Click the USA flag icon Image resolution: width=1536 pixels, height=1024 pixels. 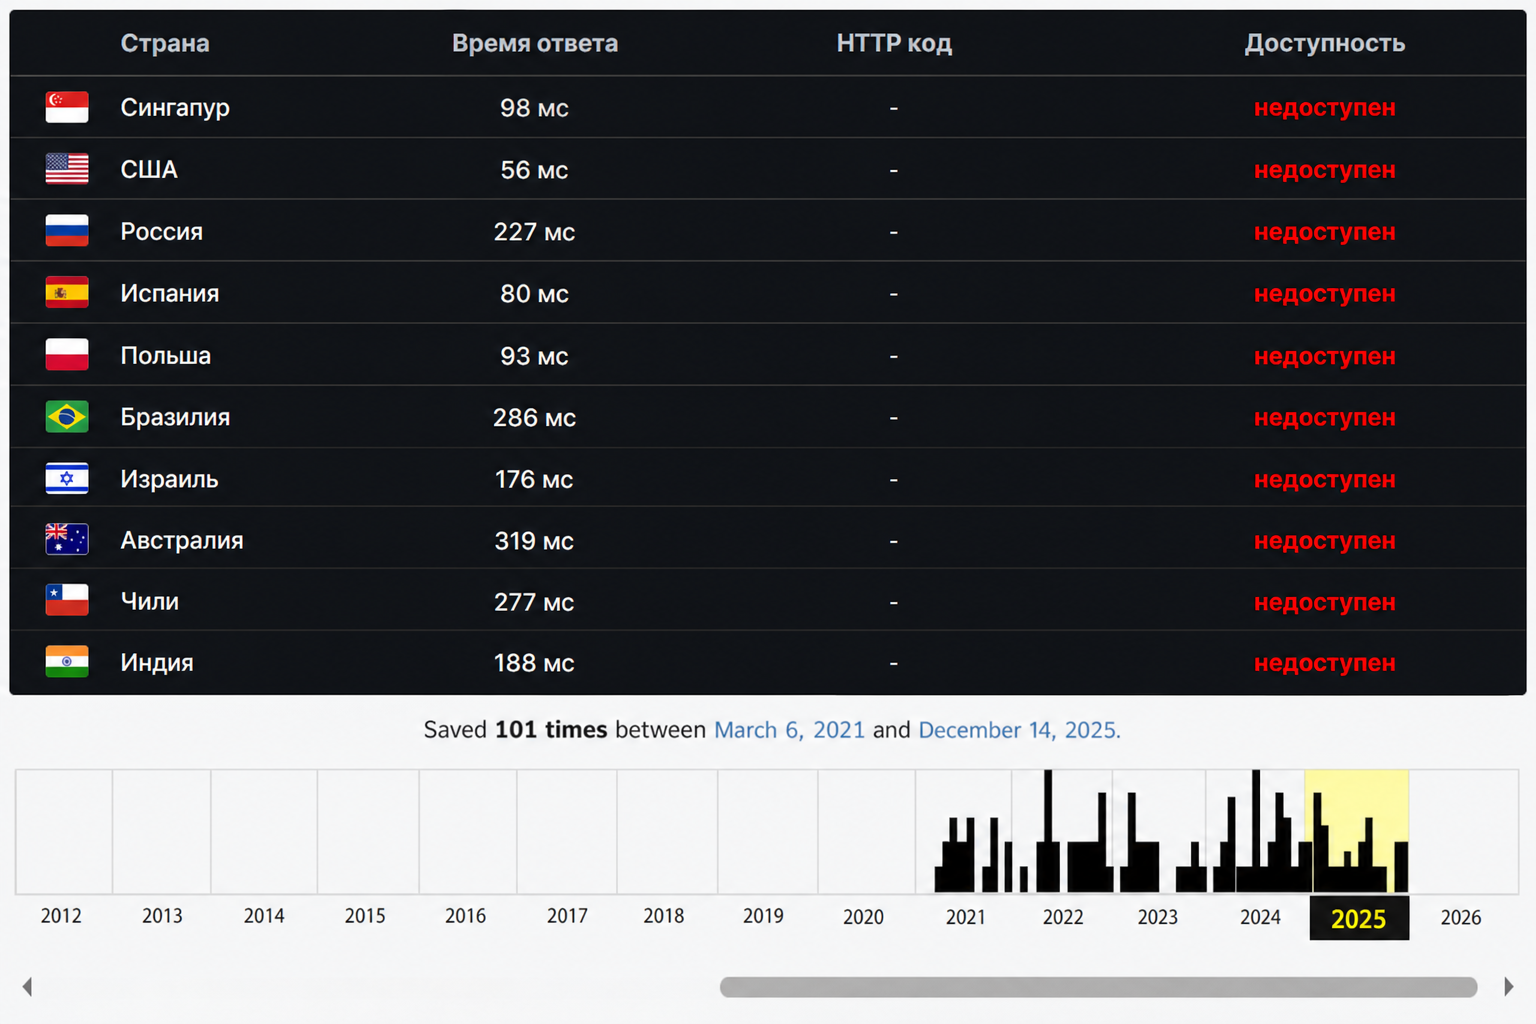[x=67, y=169]
